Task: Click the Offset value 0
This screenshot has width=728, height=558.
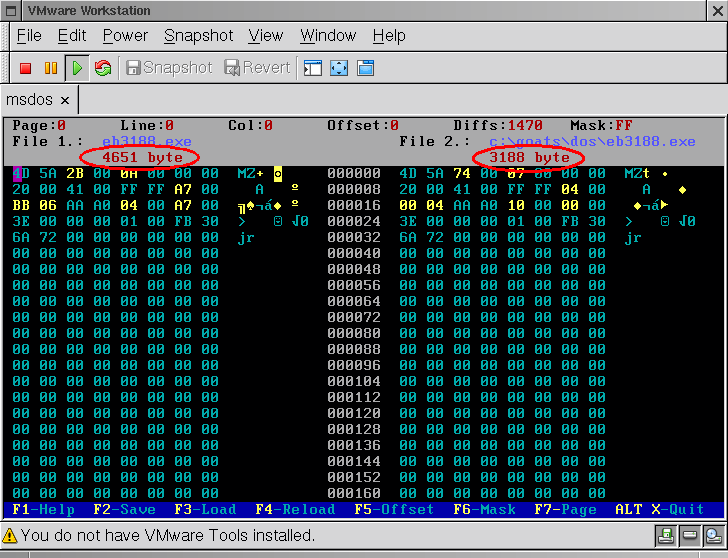Action: [x=394, y=125]
